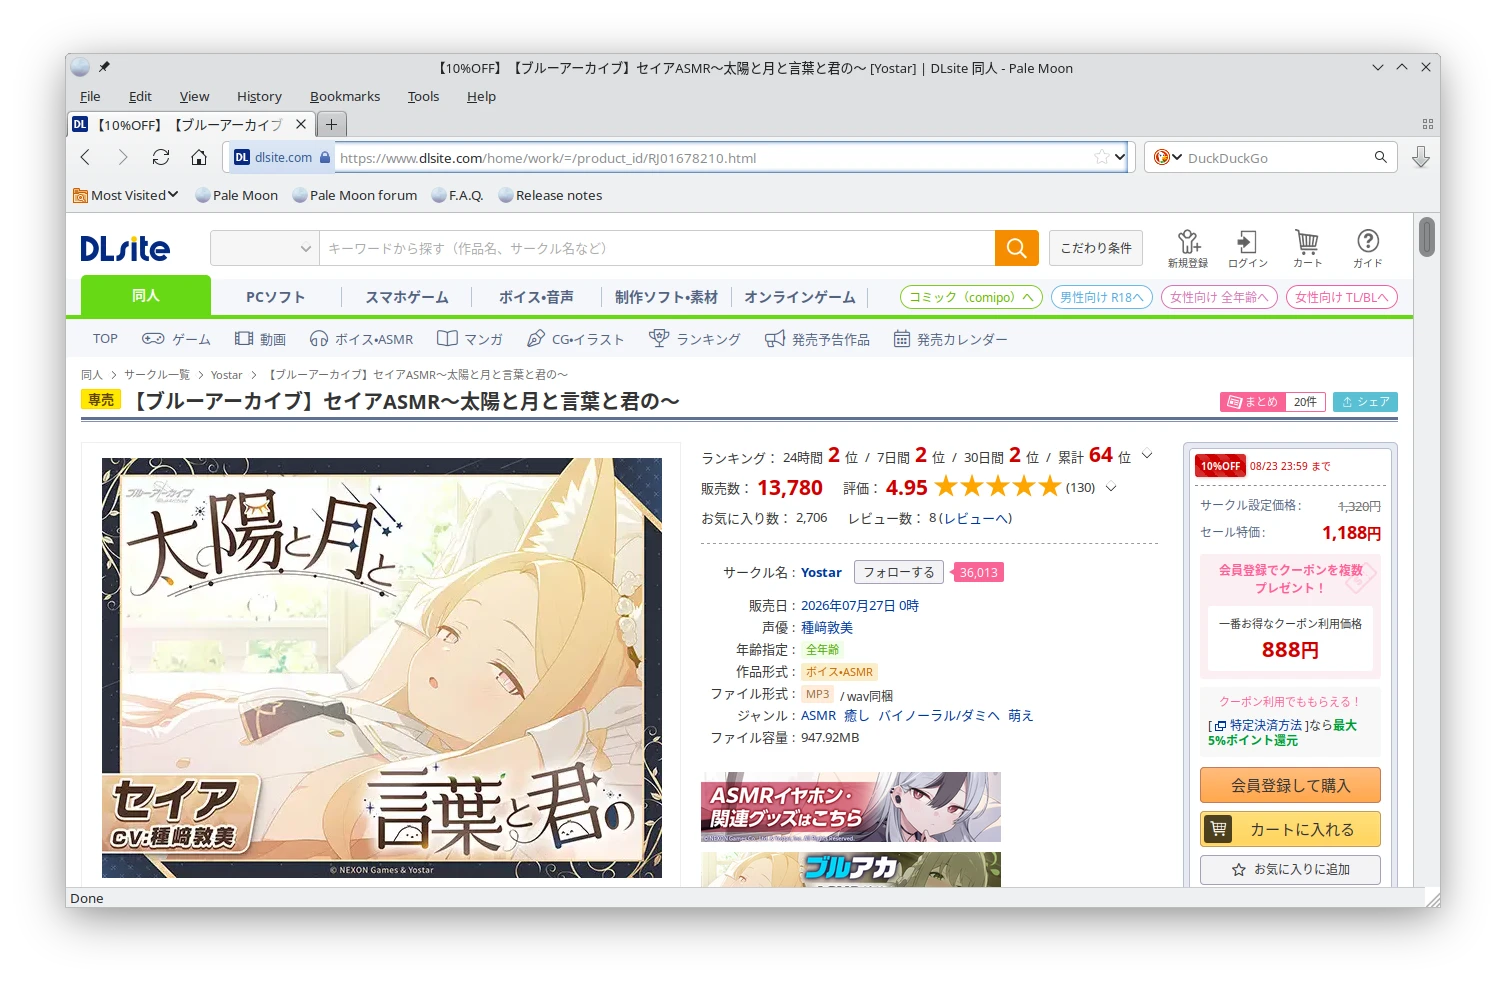Open the Tools menu
Image resolution: width=1506 pixels, height=985 pixels.
(x=423, y=96)
